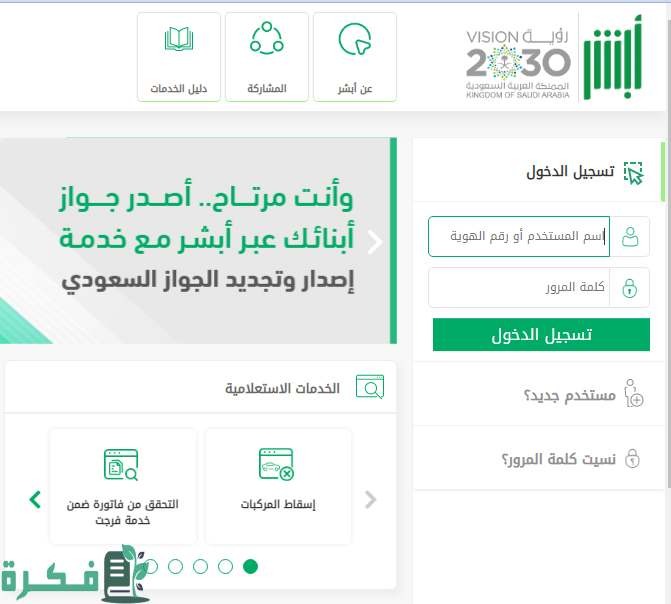Click the three-circles participation icon
Image resolution: width=671 pixels, height=604 pixels.
pyautogui.click(x=267, y=38)
